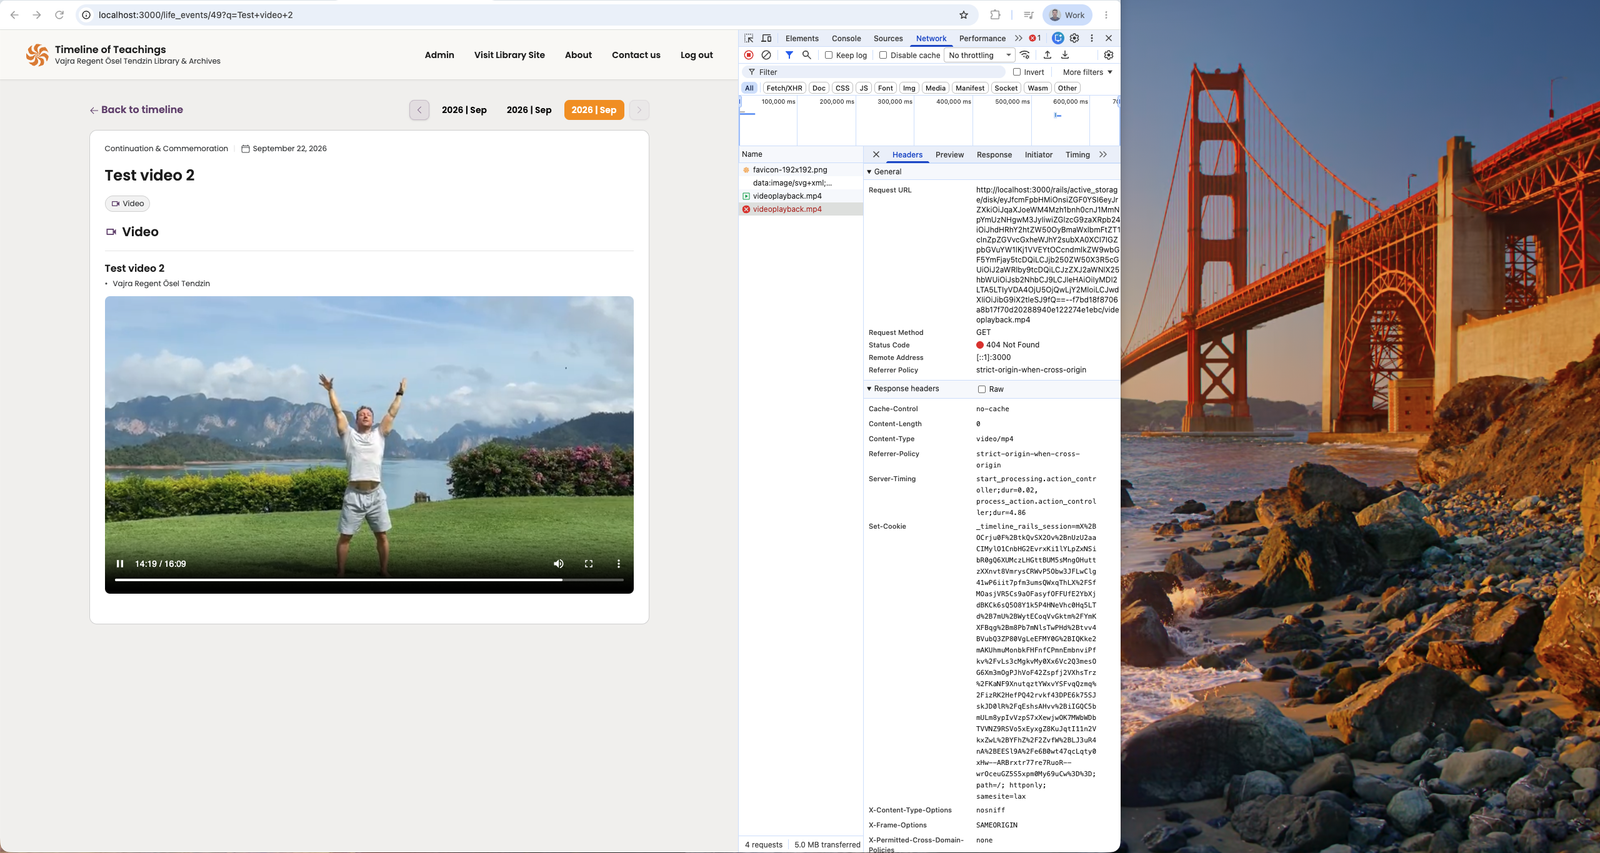
Task: Check the Invert filter checkbox
Action: pos(1017,72)
